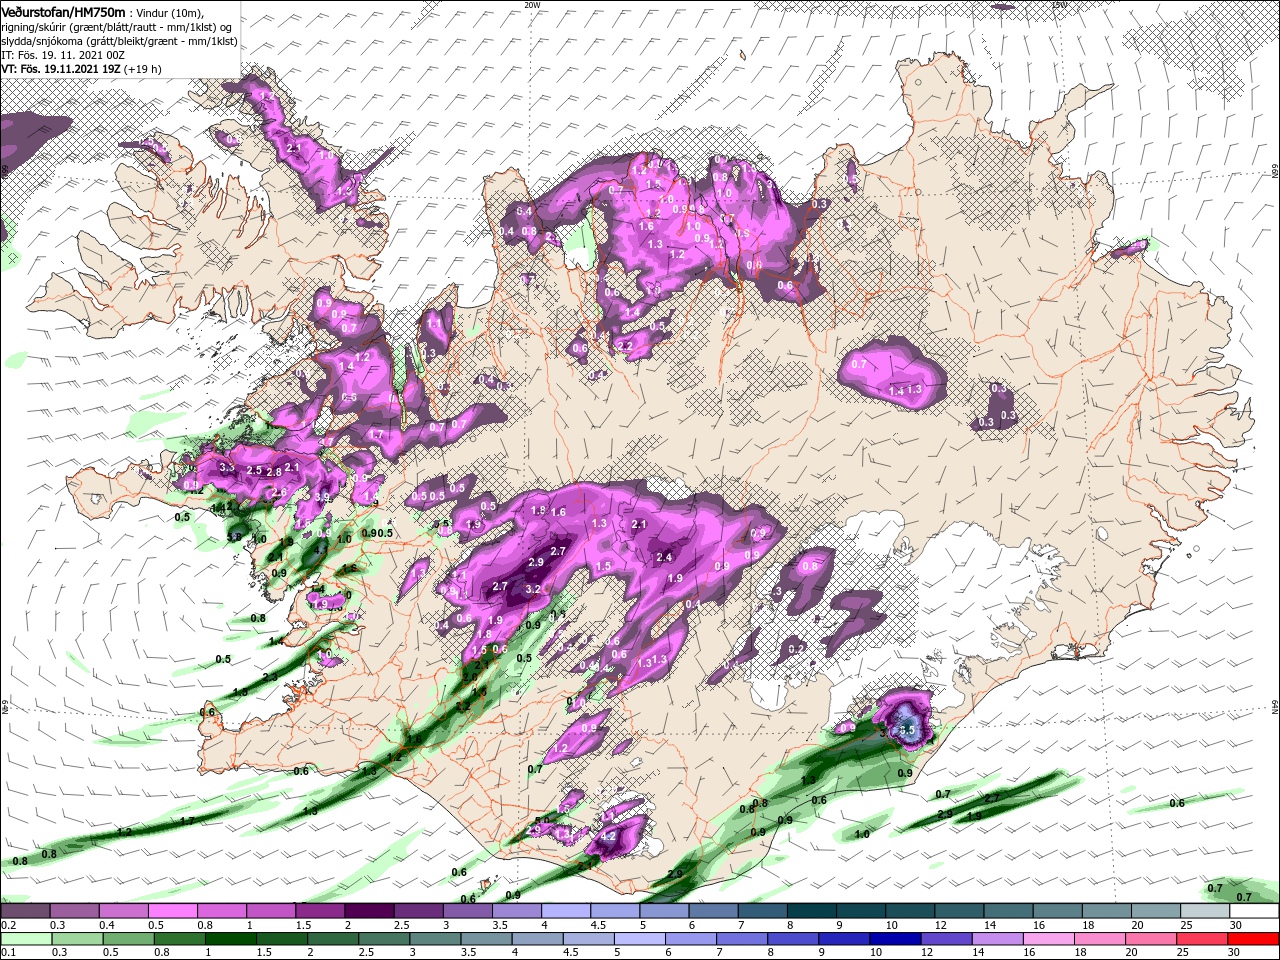
Task: Click the 2.9 snowfall value on the map
Action: pyautogui.click(x=536, y=562)
